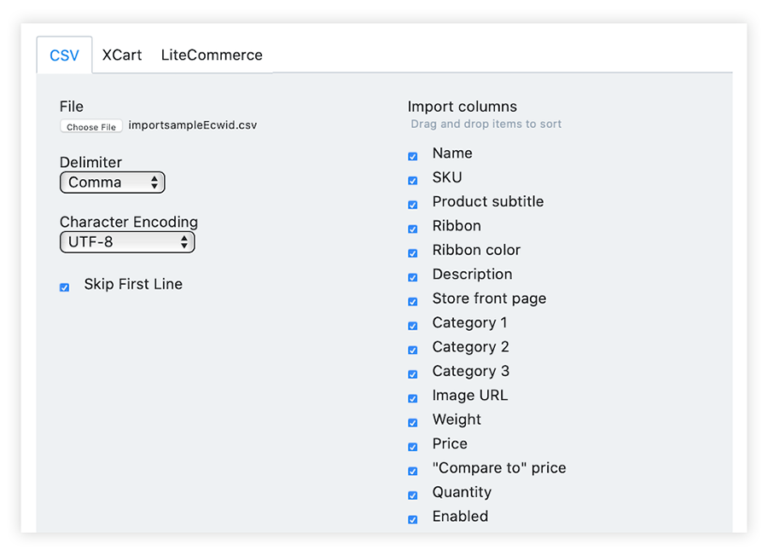
Task: Uncheck the Description column
Action: tap(413, 277)
